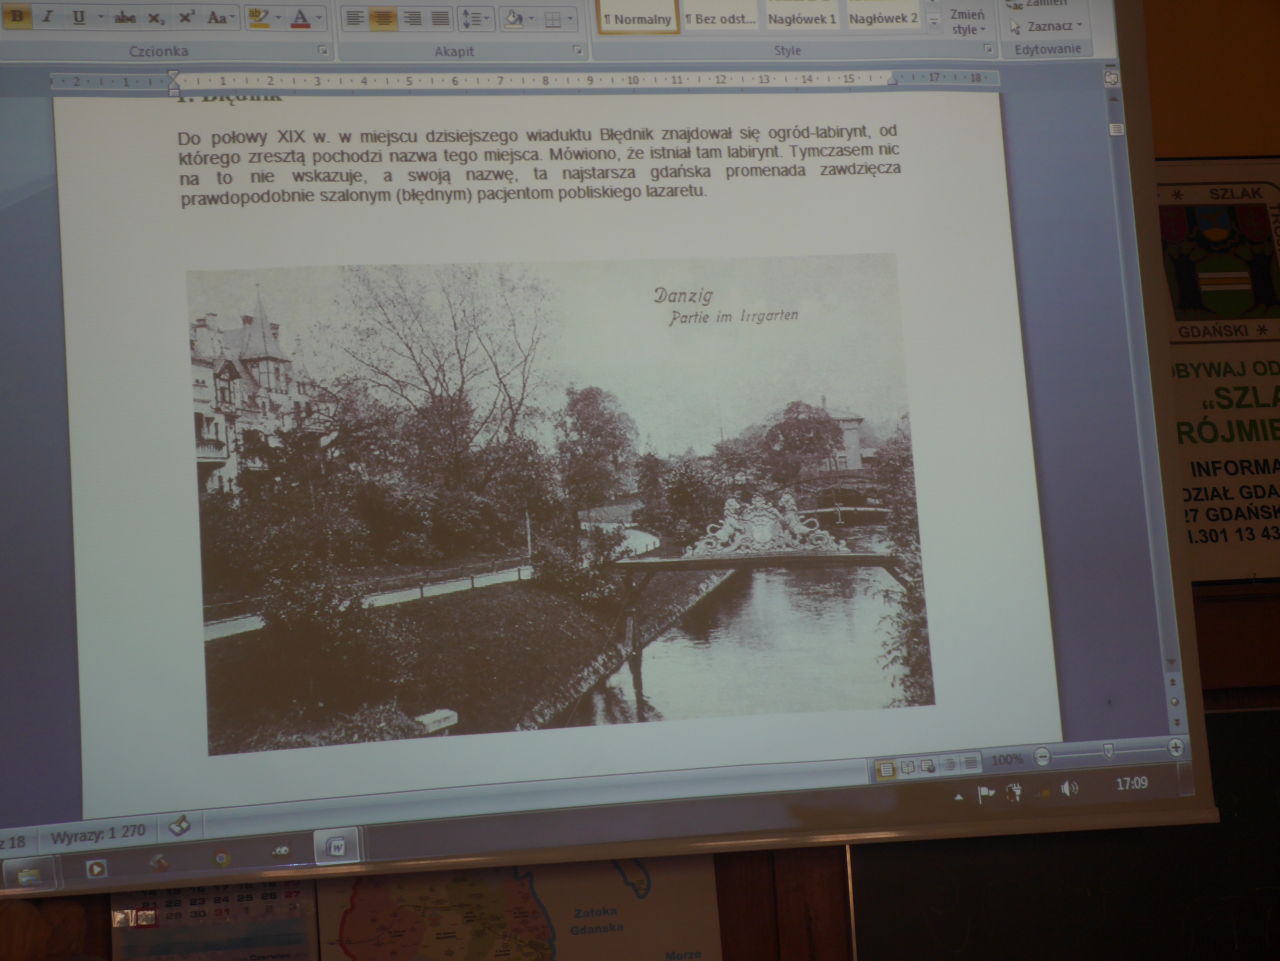The width and height of the screenshot is (1280, 961).
Task: Open the Zaznacz dropdown menu
Action: 1046,26
